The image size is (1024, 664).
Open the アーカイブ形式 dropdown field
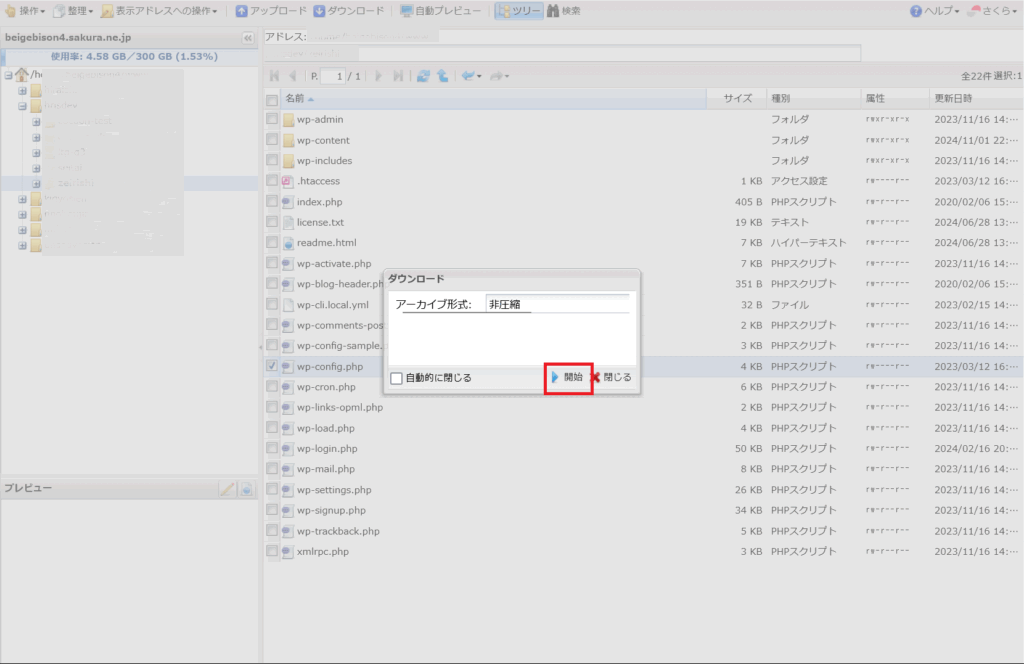[556, 305]
